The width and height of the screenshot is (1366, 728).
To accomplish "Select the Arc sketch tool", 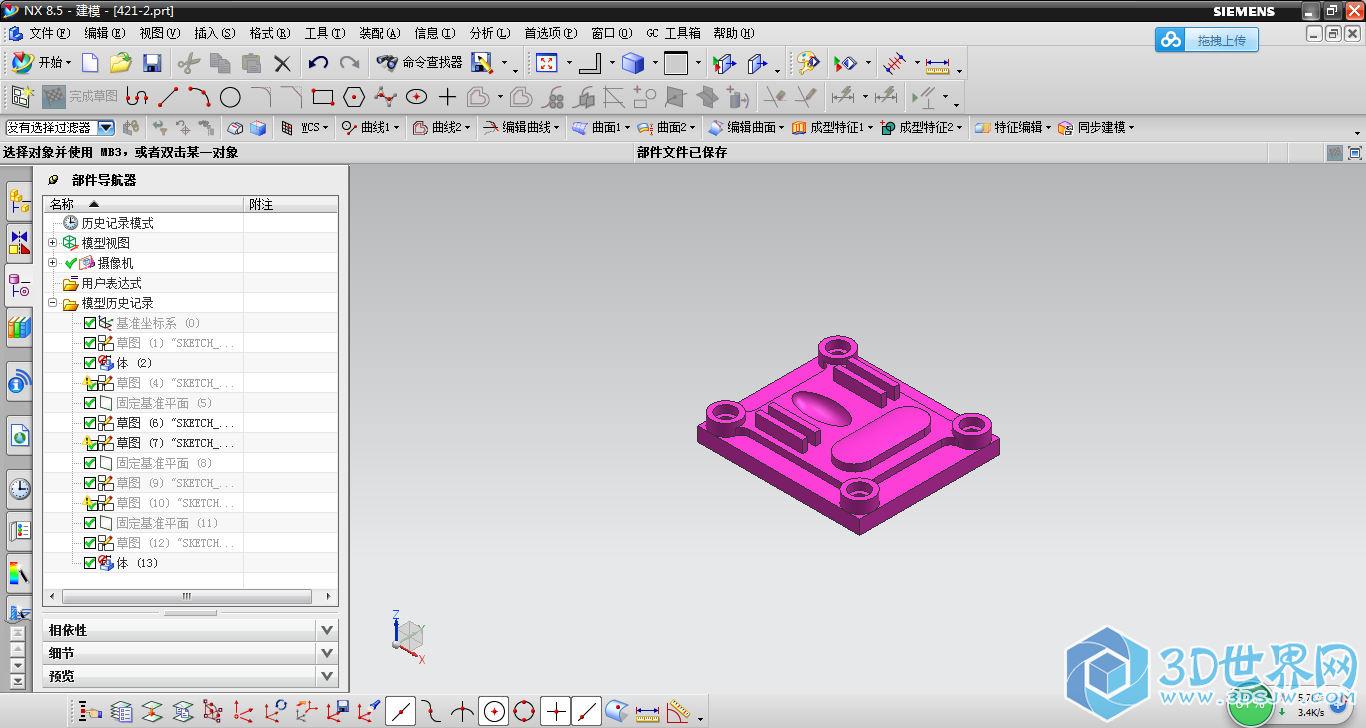I will [x=199, y=97].
